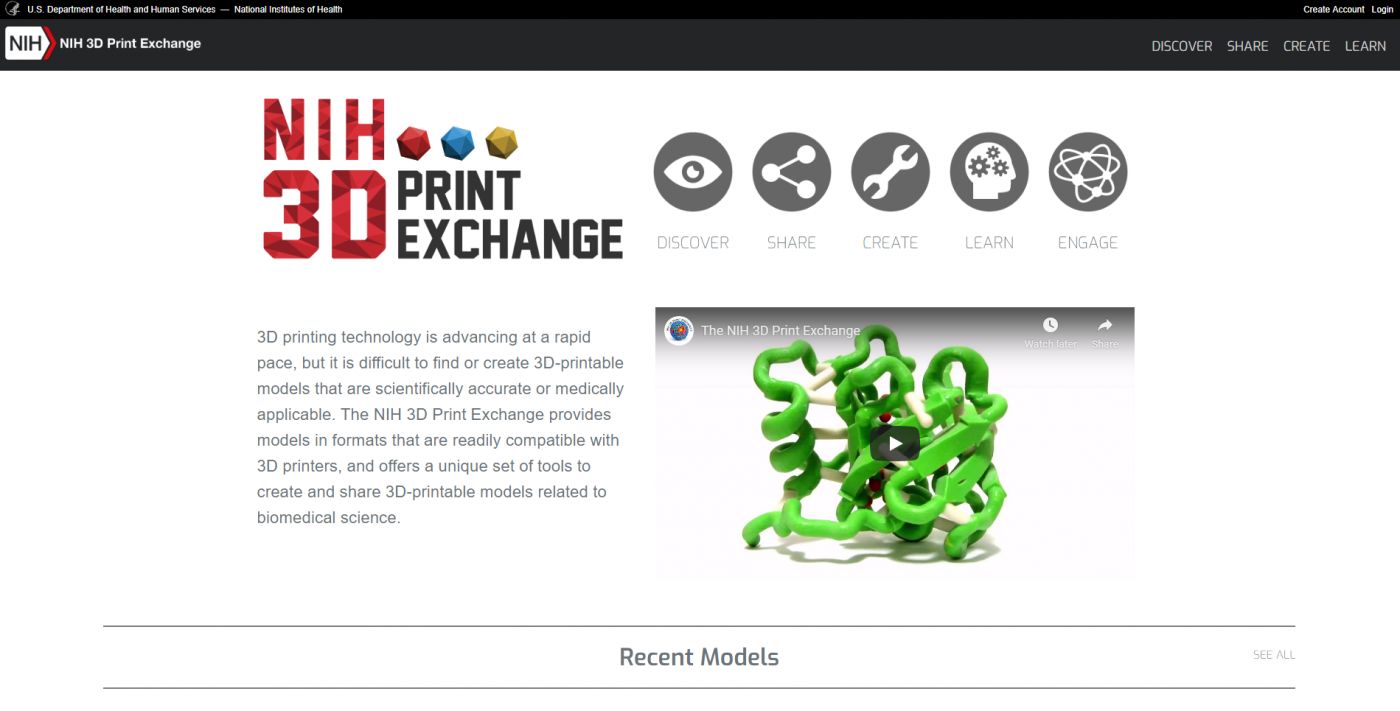Click the video title text

pyautogui.click(x=781, y=331)
